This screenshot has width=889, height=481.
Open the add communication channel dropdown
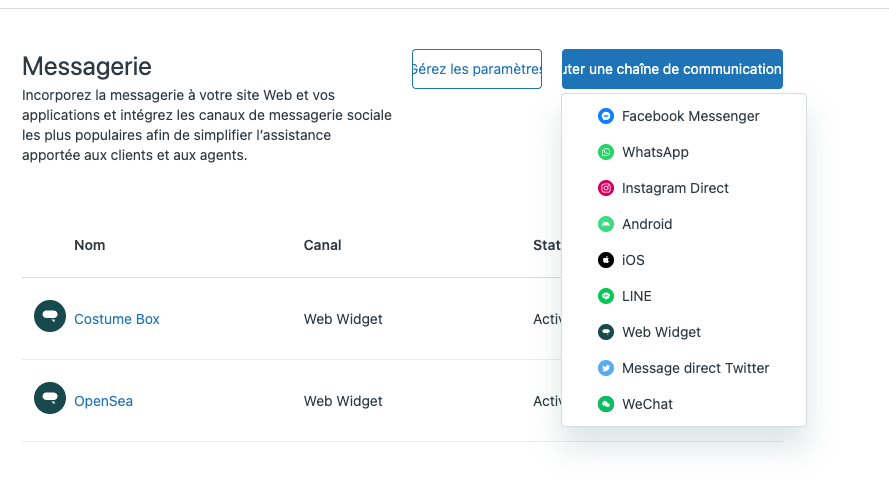click(672, 69)
